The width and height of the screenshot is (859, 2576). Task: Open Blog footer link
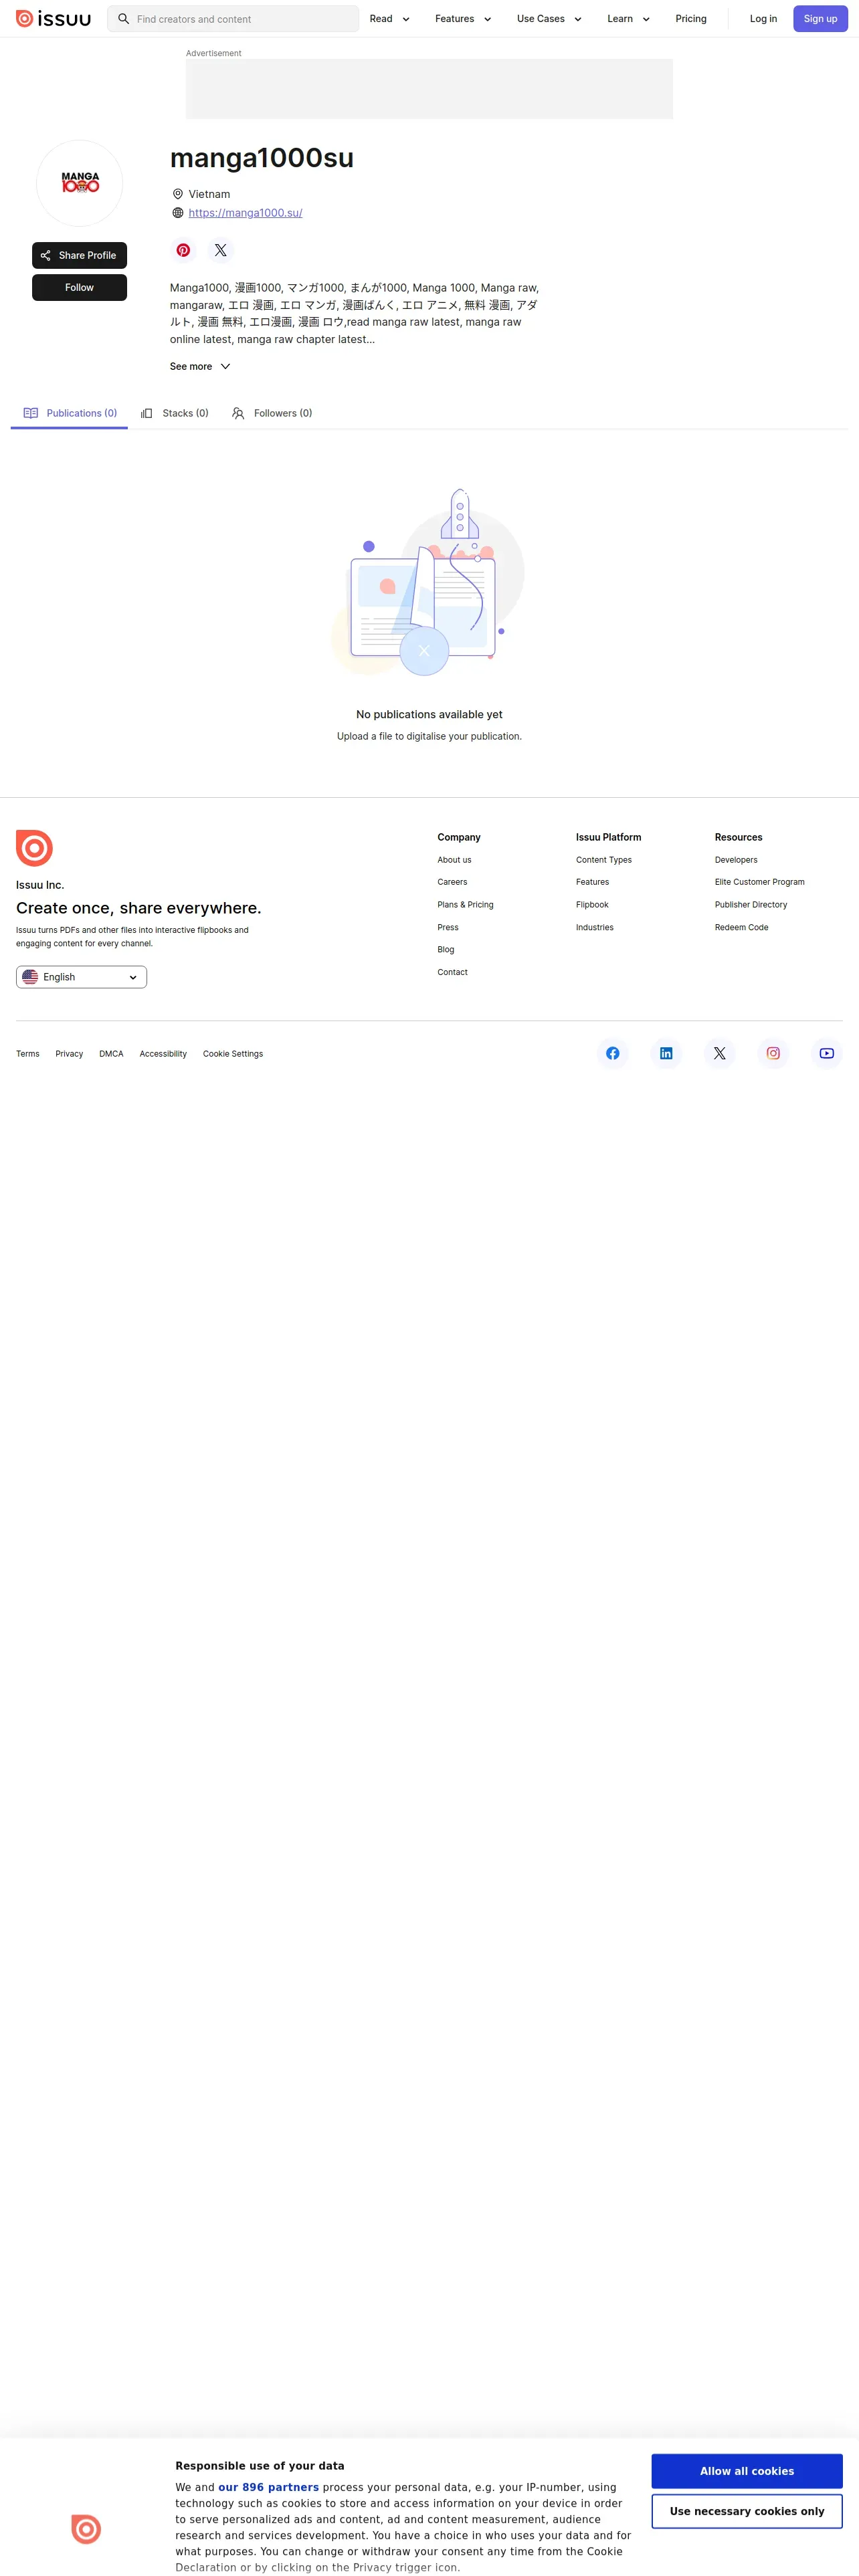445,950
